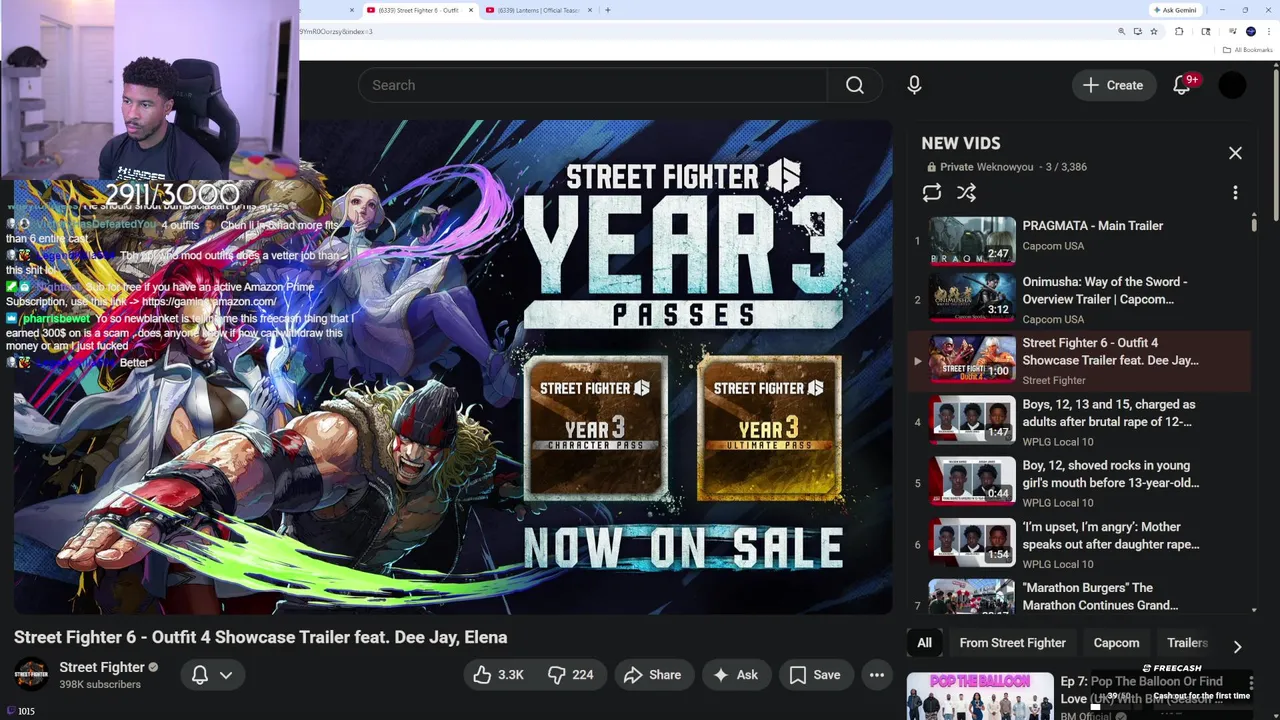Open the All Bookmarks folder
This screenshot has height=720, width=1280.
point(1247,50)
